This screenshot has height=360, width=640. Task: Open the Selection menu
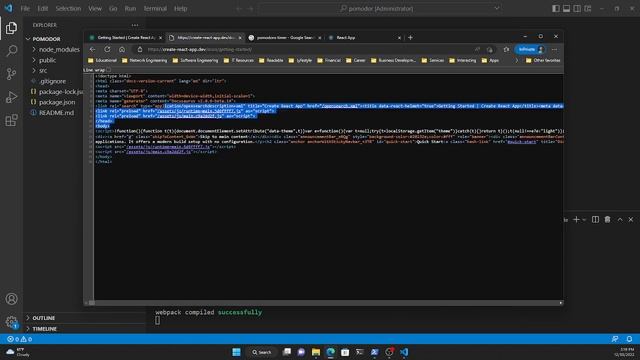(68, 8)
